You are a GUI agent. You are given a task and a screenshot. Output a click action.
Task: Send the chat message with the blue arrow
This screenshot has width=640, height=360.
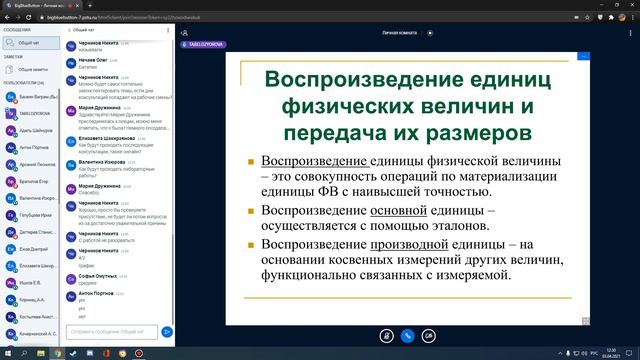click(x=167, y=332)
